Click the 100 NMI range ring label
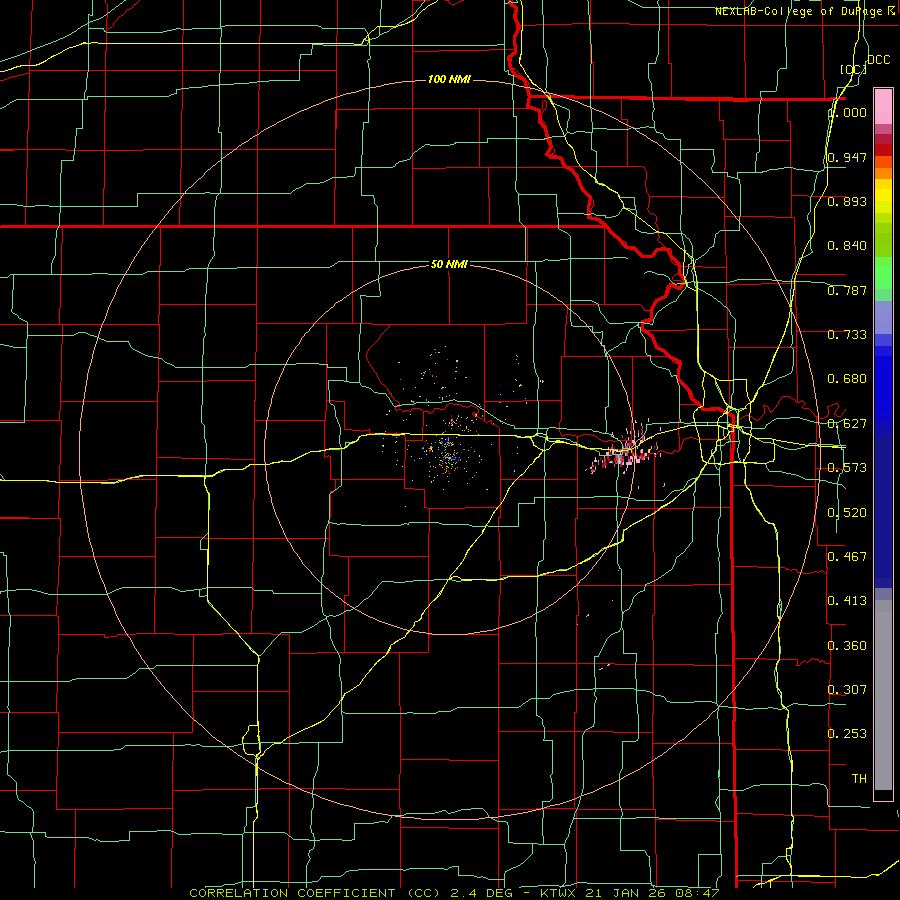This screenshot has height=900, width=900. coord(449,79)
